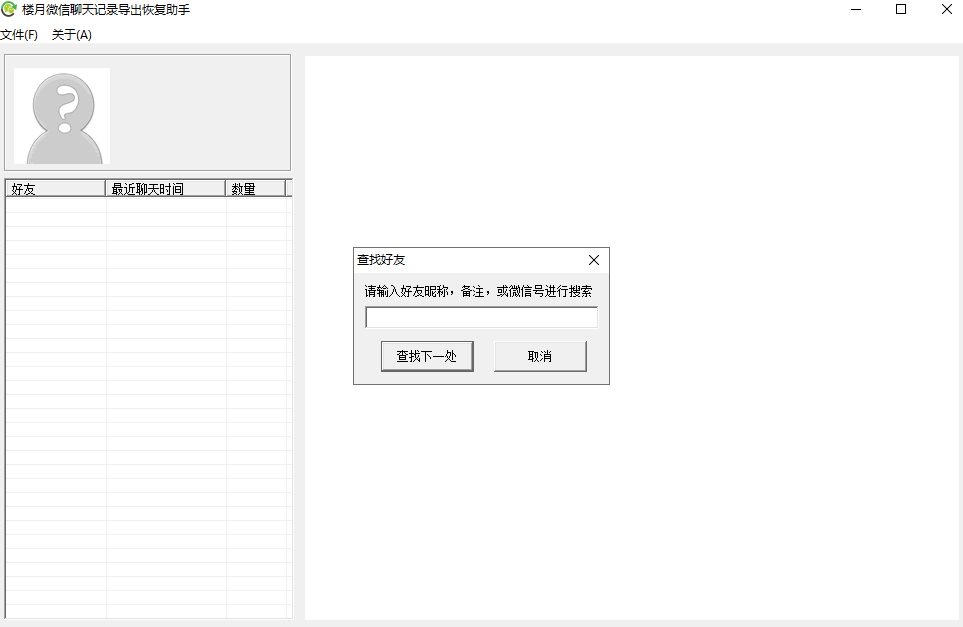Open the 关于(A) menu
The height and width of the screenshot is (627, 963).
[71, 35]
